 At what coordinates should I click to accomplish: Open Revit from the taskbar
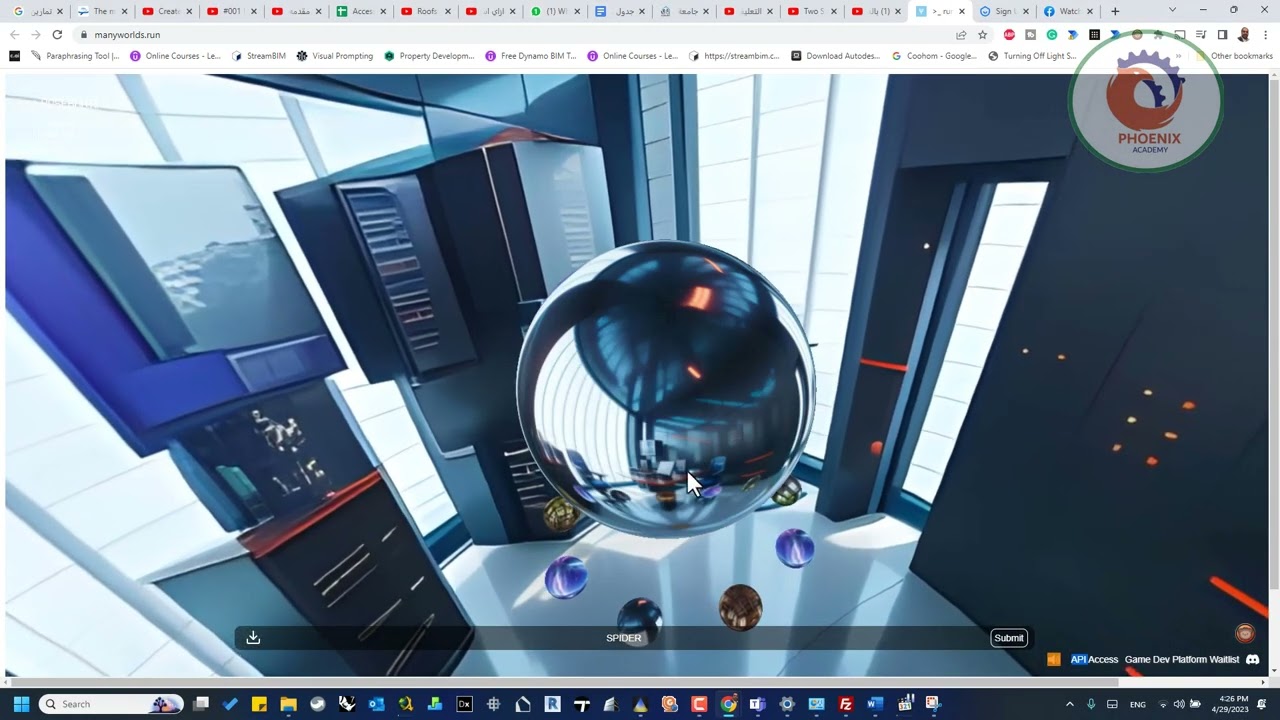point(552,704)
